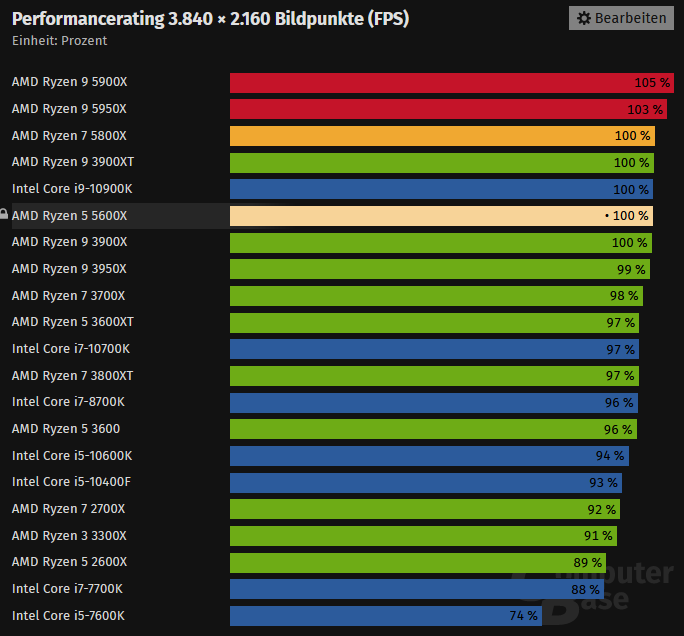This screenshot has height=636, width=684.
Task: Select the Intel Core i5-10600K label
Action: (72, 456)
